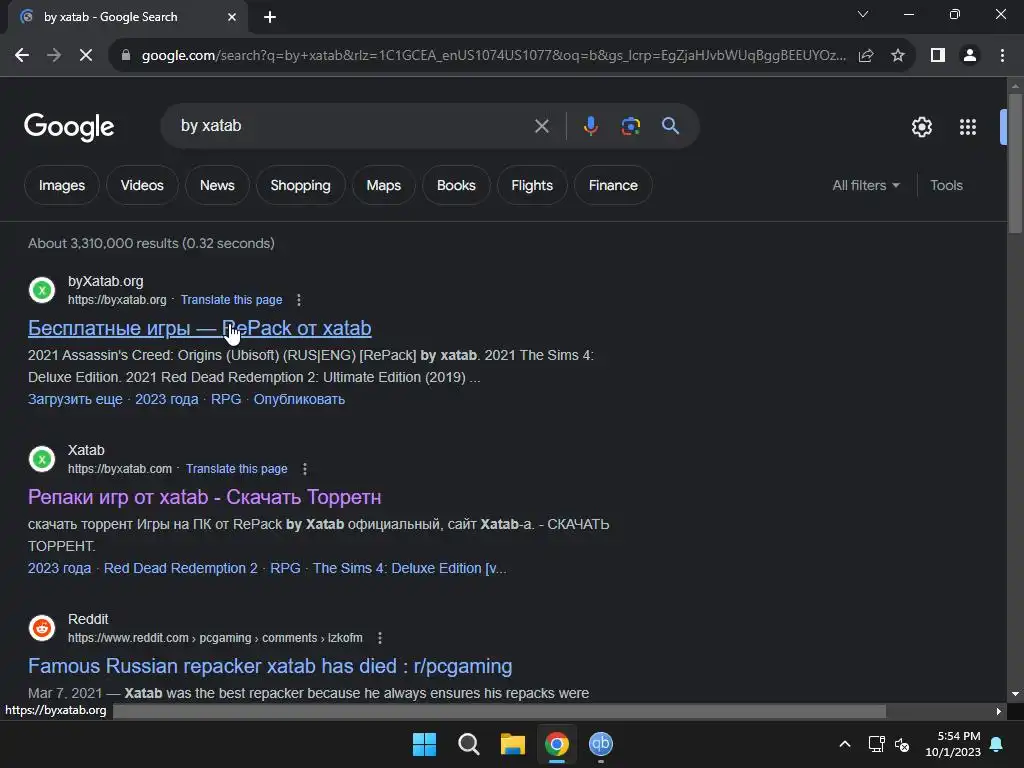Bookmark this page with the star icon
The height and width of the screenshot is (768, 1024).
point(898,56)
